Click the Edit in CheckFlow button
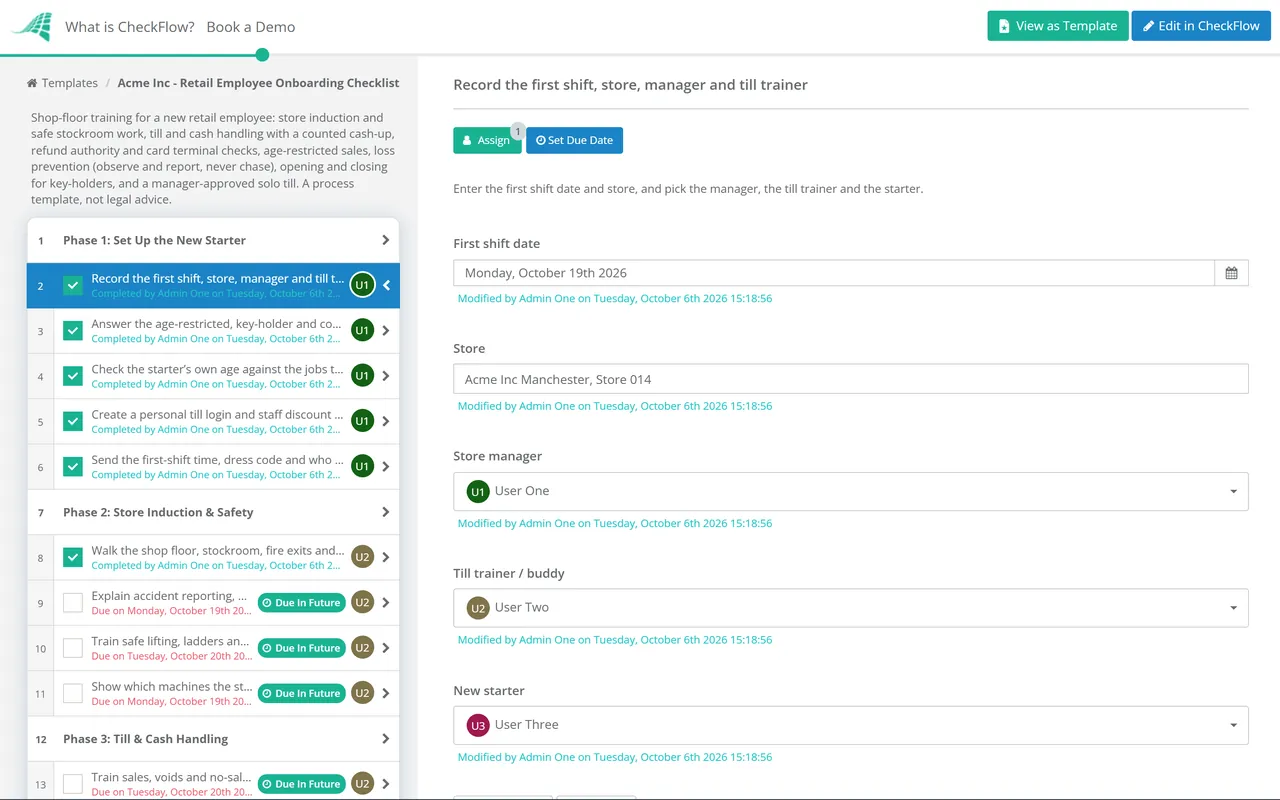The width and height of the screenshot is (1280, 800). 1201,26
